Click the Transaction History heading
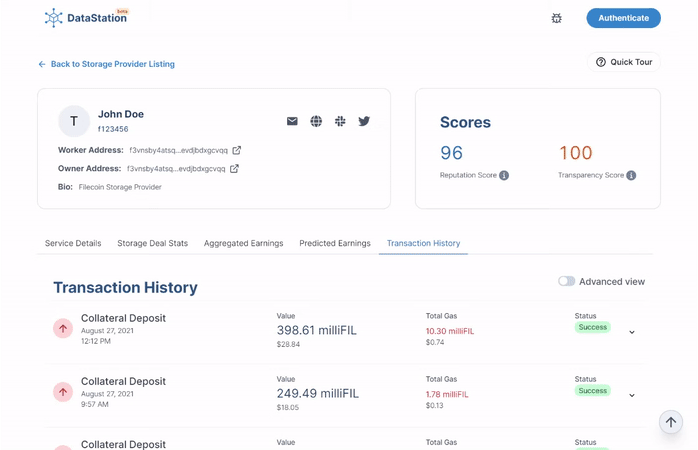 click(125, 288)
